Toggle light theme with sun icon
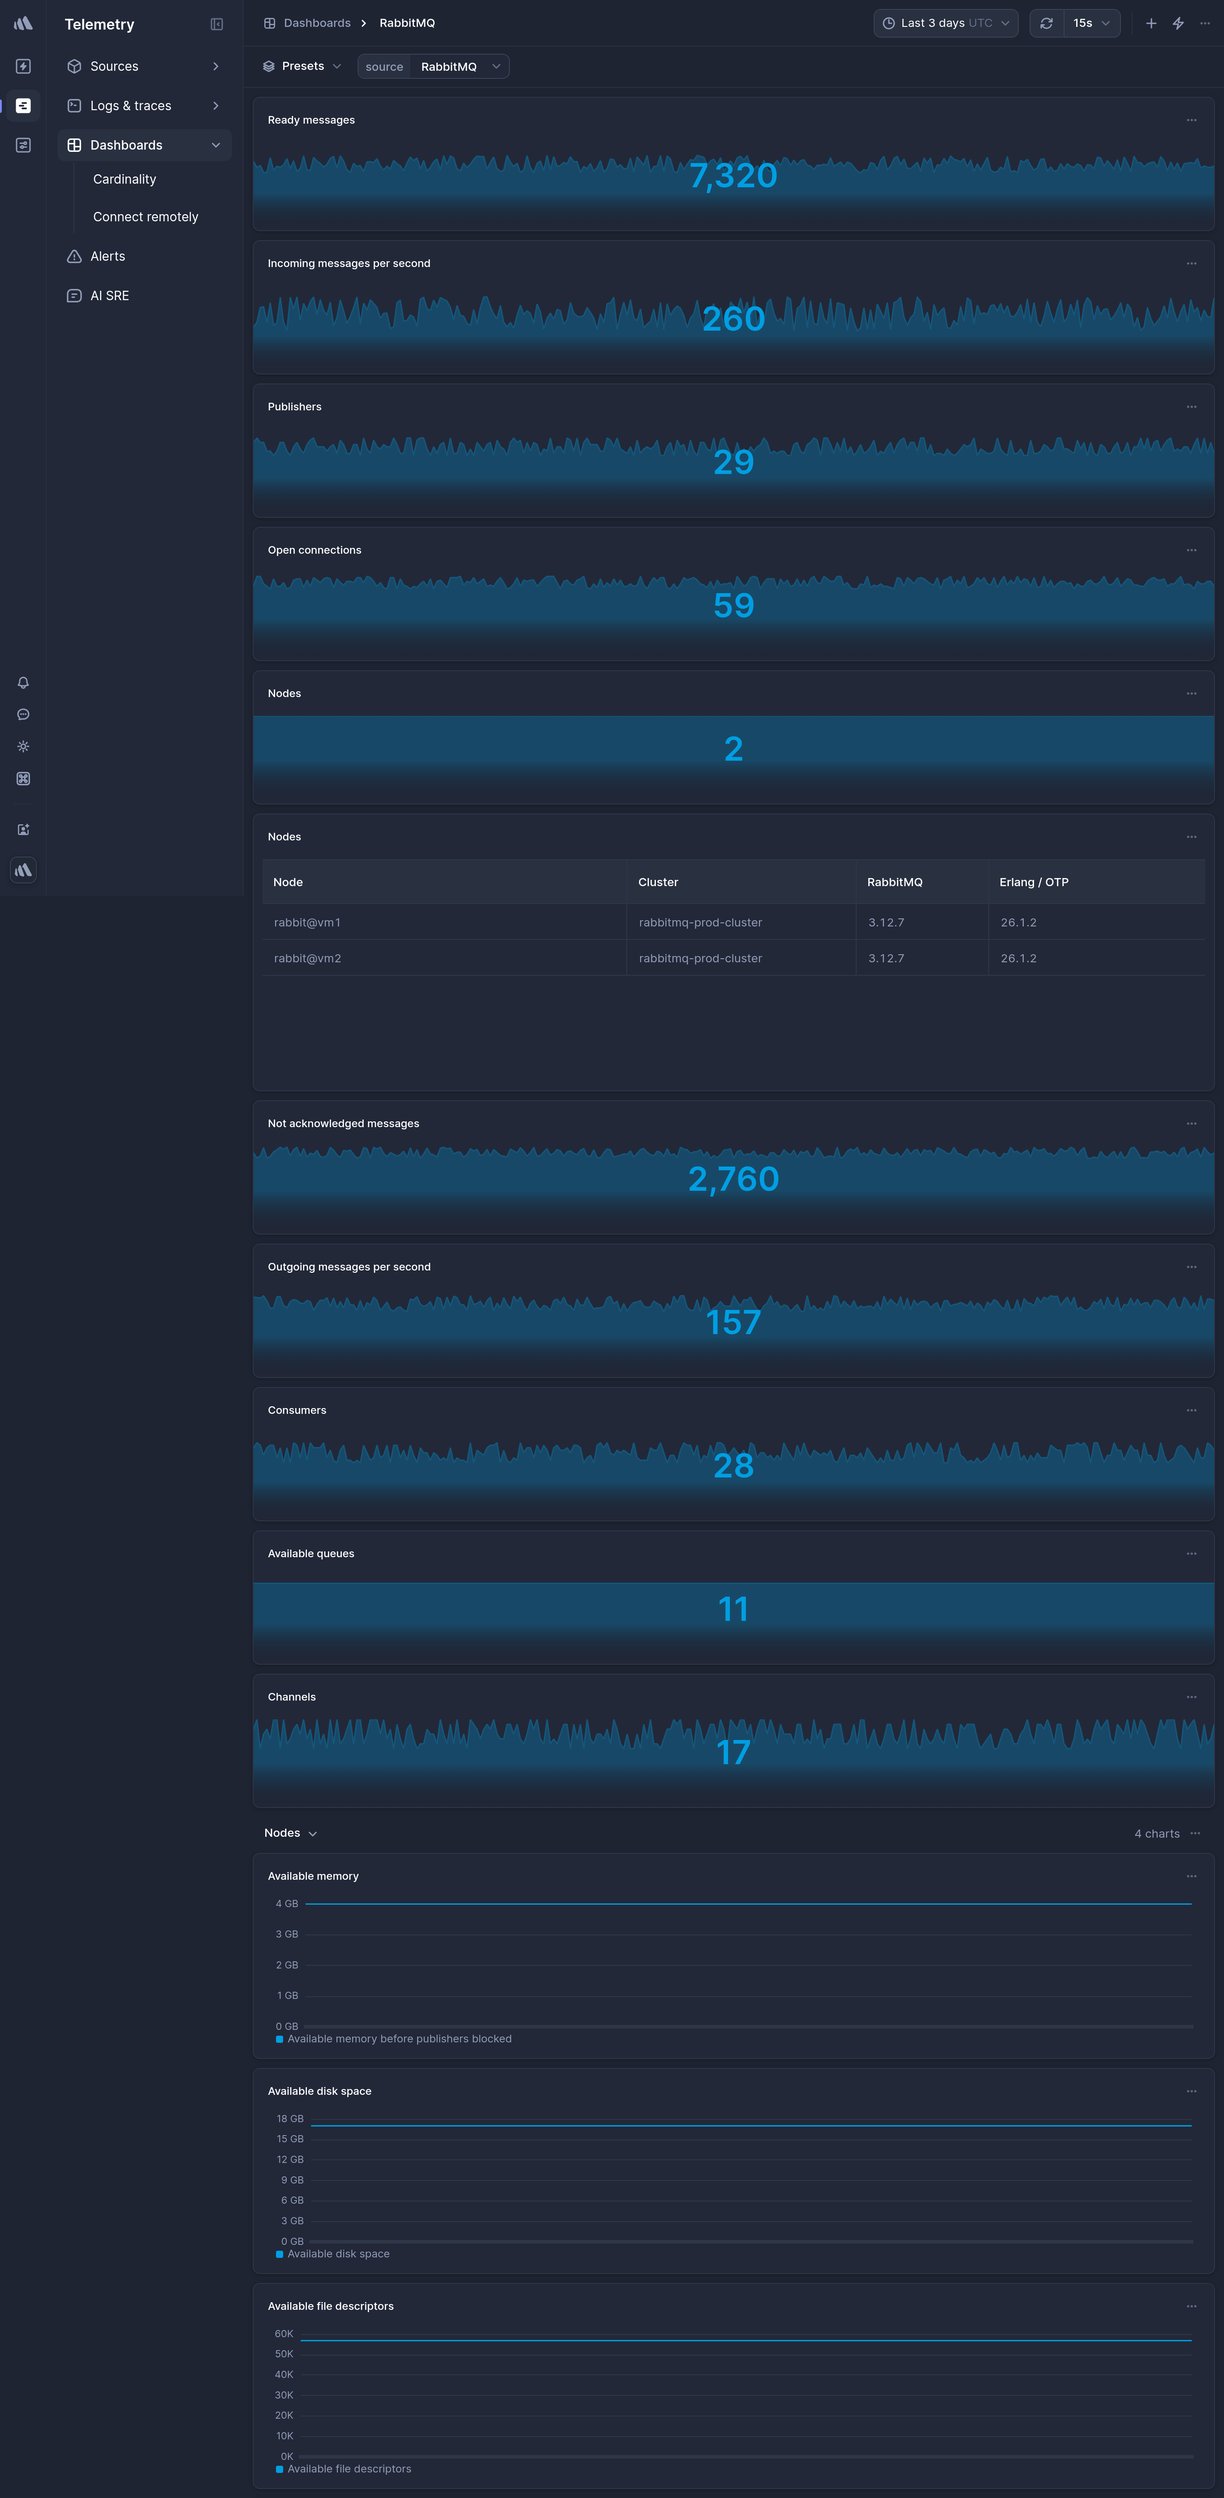 click(23, 747)
